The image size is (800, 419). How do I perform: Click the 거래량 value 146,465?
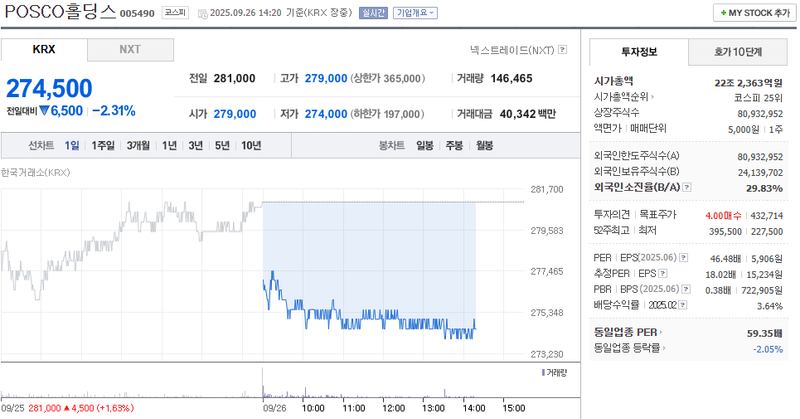(x=511, y=79)
